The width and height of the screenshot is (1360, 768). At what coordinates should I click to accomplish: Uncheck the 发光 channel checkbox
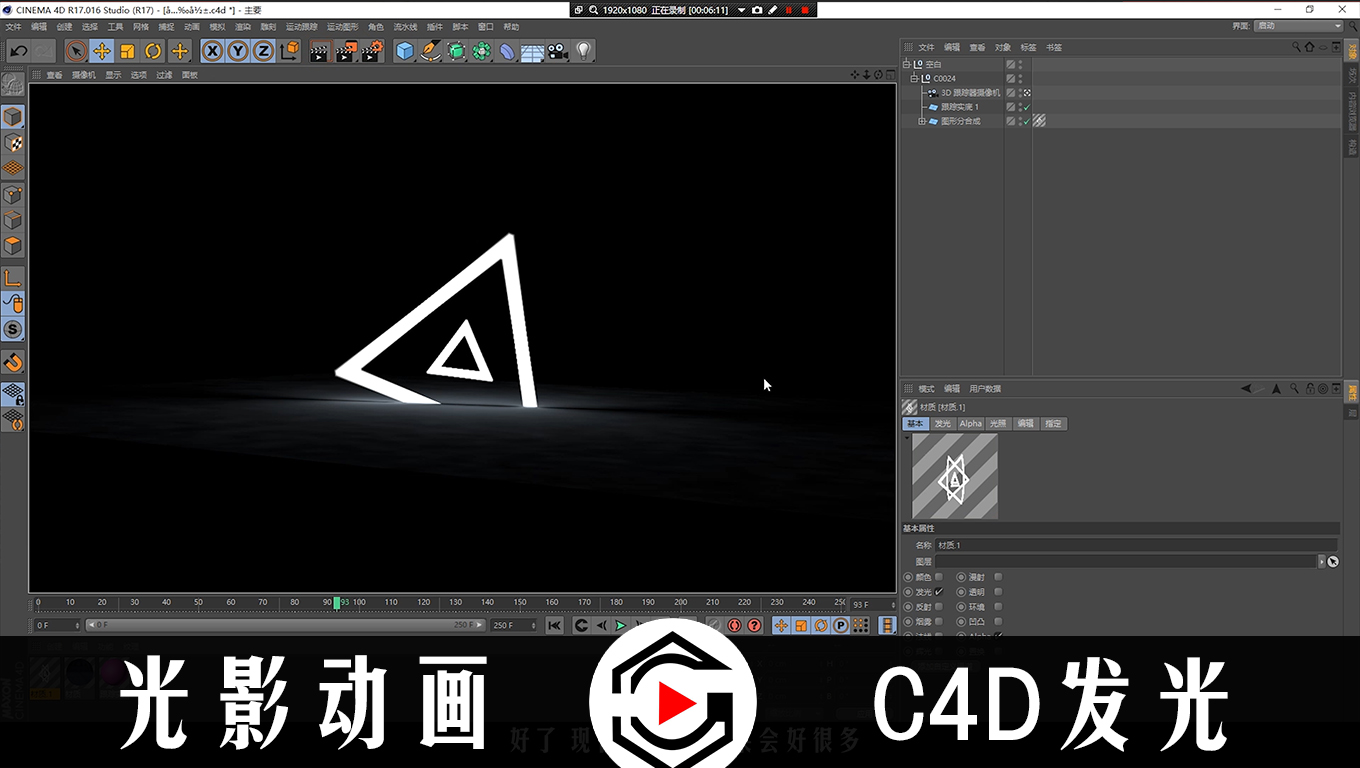tap(939, 592)
